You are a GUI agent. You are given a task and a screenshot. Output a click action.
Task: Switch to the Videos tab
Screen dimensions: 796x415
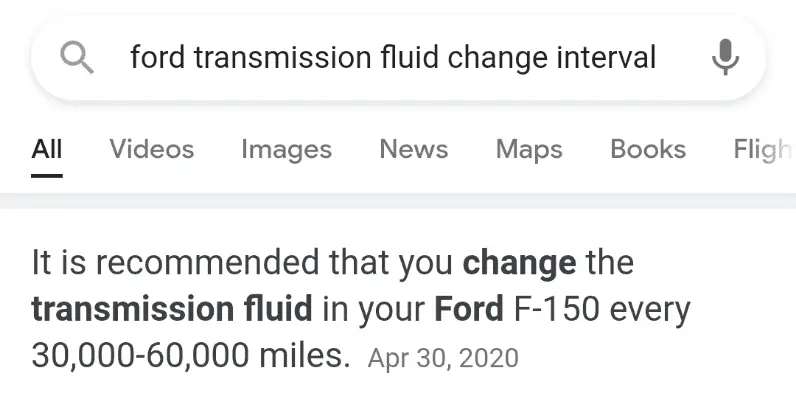point(152,150)
